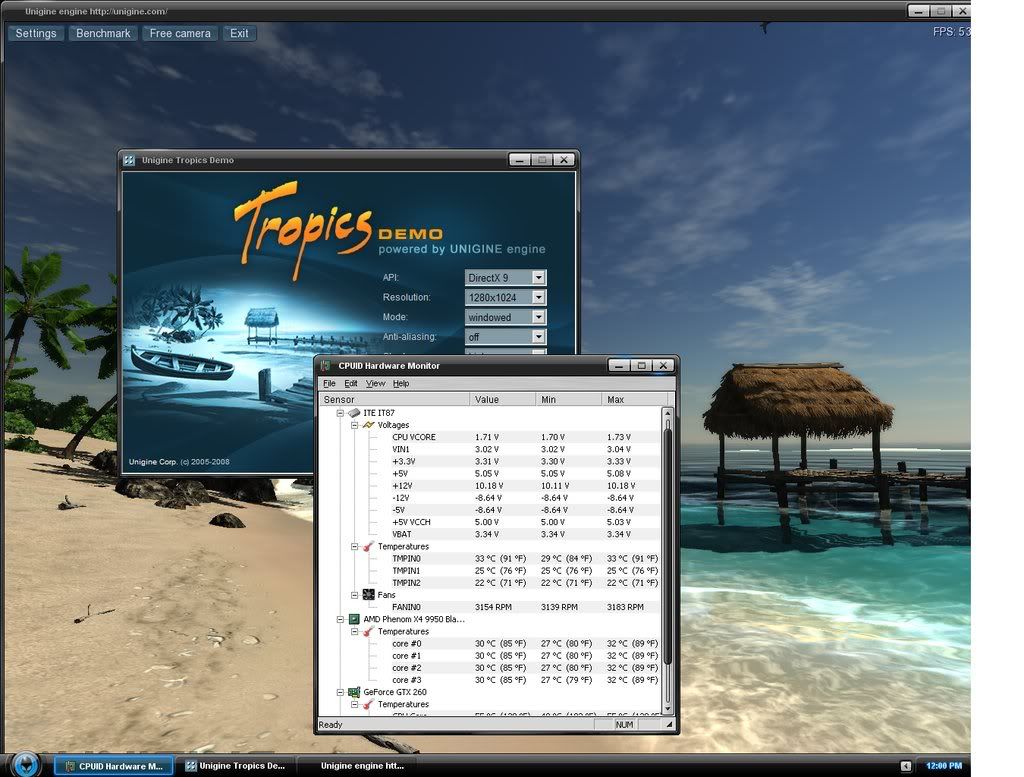Collapse Temperatures under GeForce GTX 260

click(x=355, y=705)
